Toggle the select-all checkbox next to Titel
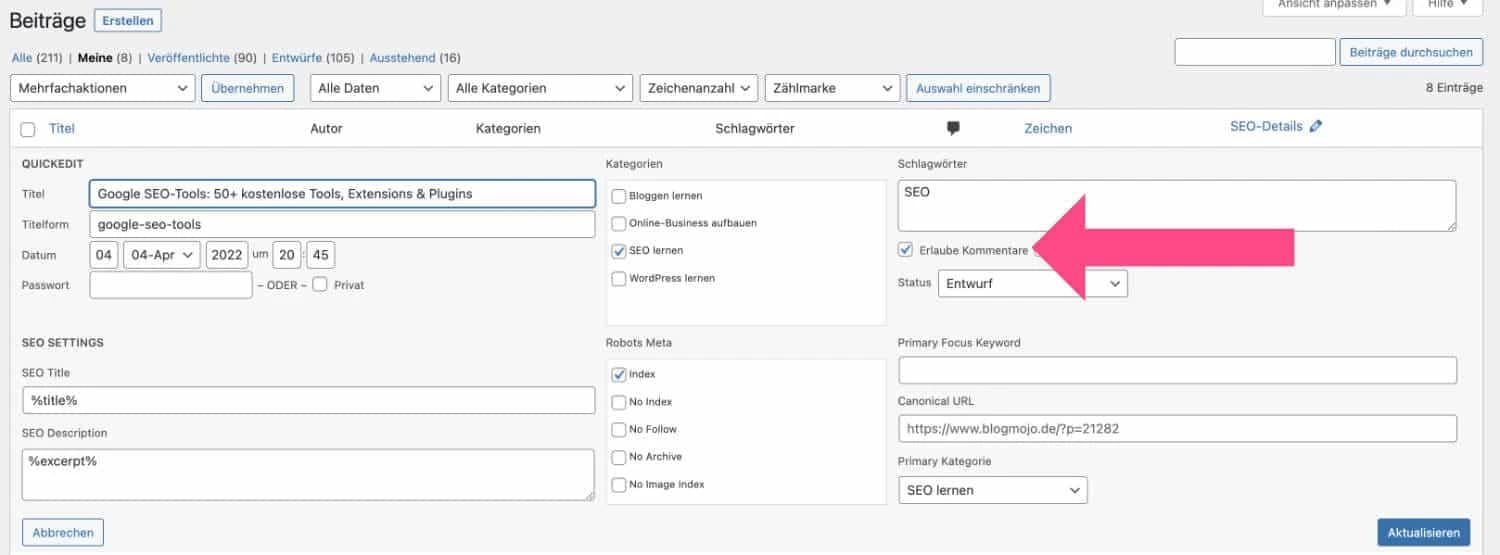Screen dimensions: 1500x555 pos(28,129)
